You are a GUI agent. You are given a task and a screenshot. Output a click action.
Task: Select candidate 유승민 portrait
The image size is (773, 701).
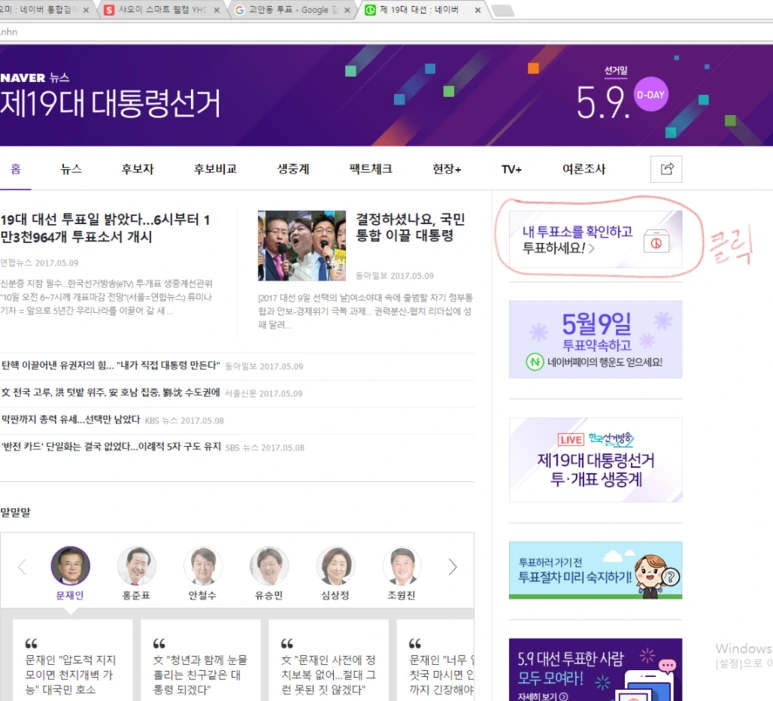point(269,566)
